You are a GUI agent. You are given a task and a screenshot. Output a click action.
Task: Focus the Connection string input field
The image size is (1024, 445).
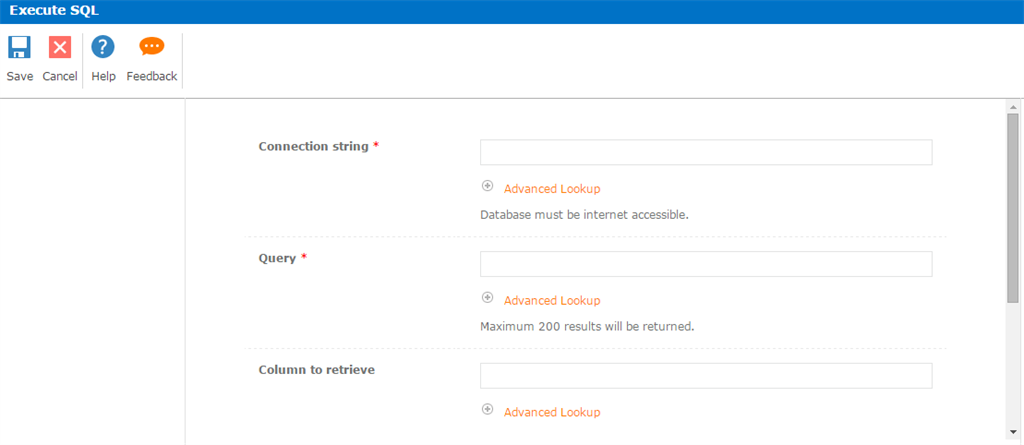click(706, 152)
